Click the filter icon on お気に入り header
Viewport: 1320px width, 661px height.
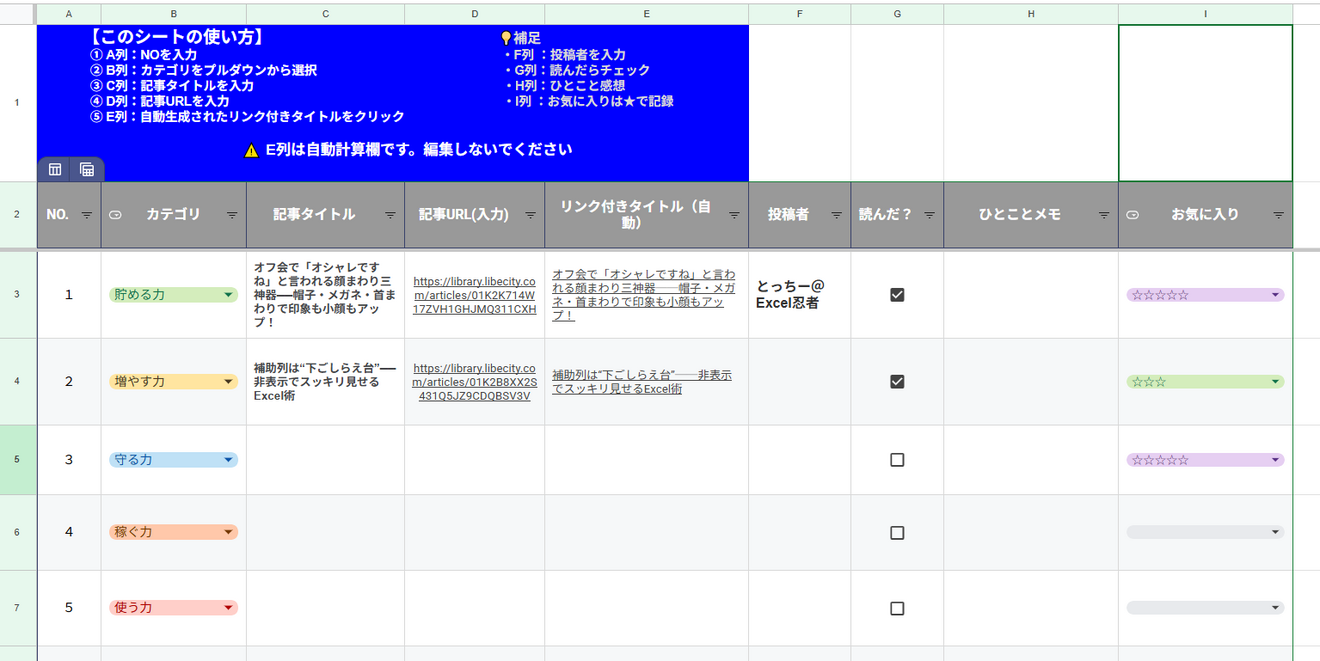pyautogui.click(x=1278, y=215)
